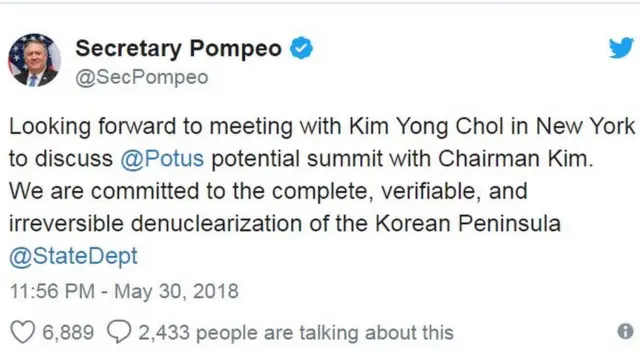Click the words 'Chairman Kim' in the tweet
640x360 pixels.
tap(516, 158)
